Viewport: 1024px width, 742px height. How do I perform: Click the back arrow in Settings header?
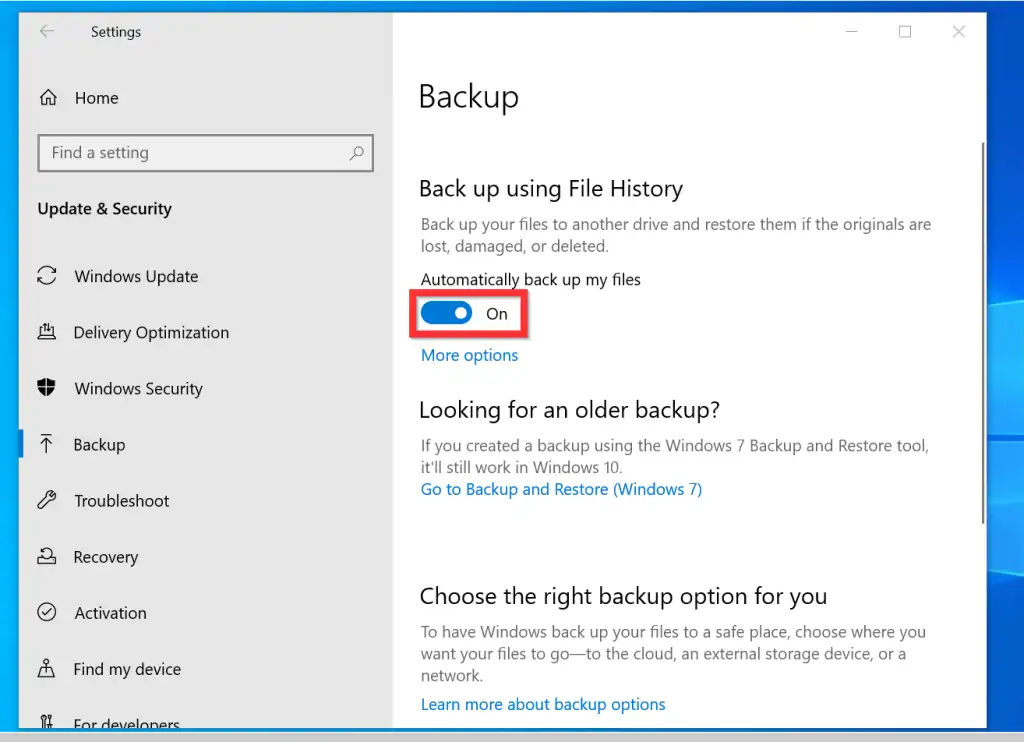click(46, 32)
